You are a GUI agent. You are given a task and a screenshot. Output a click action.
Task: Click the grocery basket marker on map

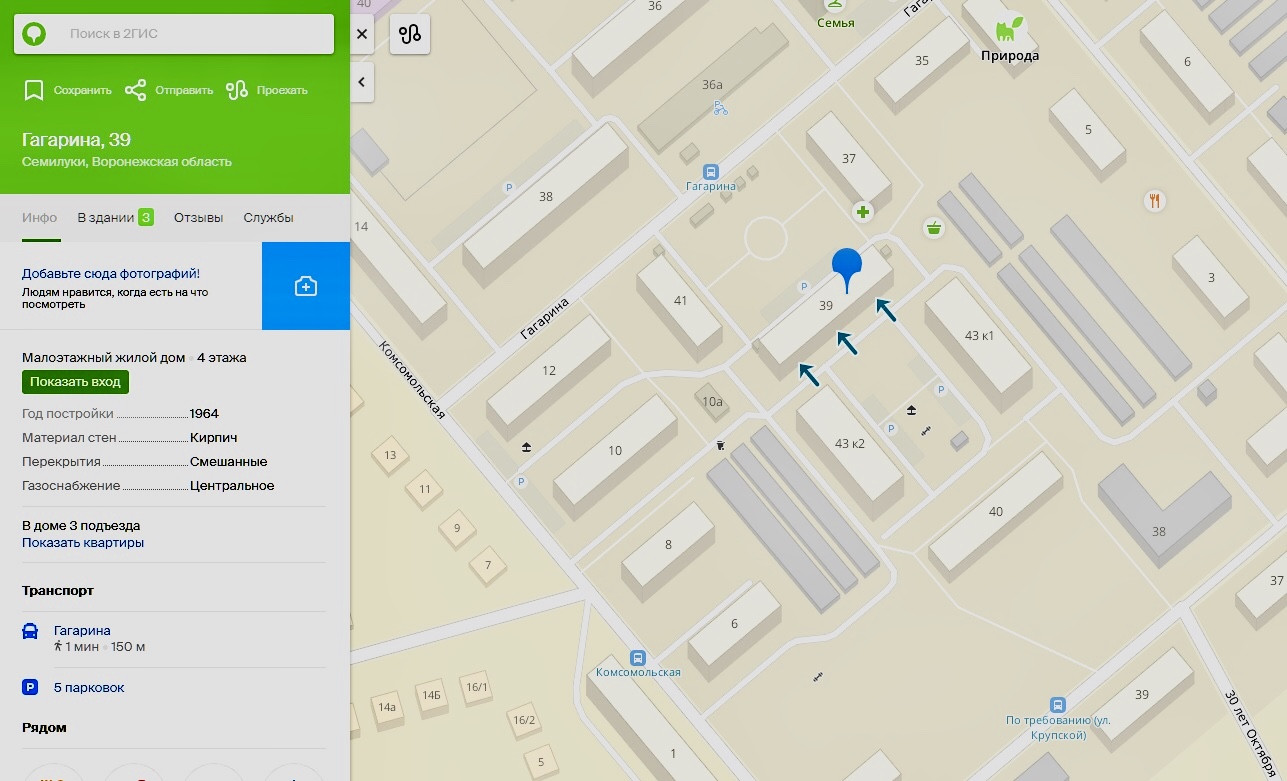(934, 228)
